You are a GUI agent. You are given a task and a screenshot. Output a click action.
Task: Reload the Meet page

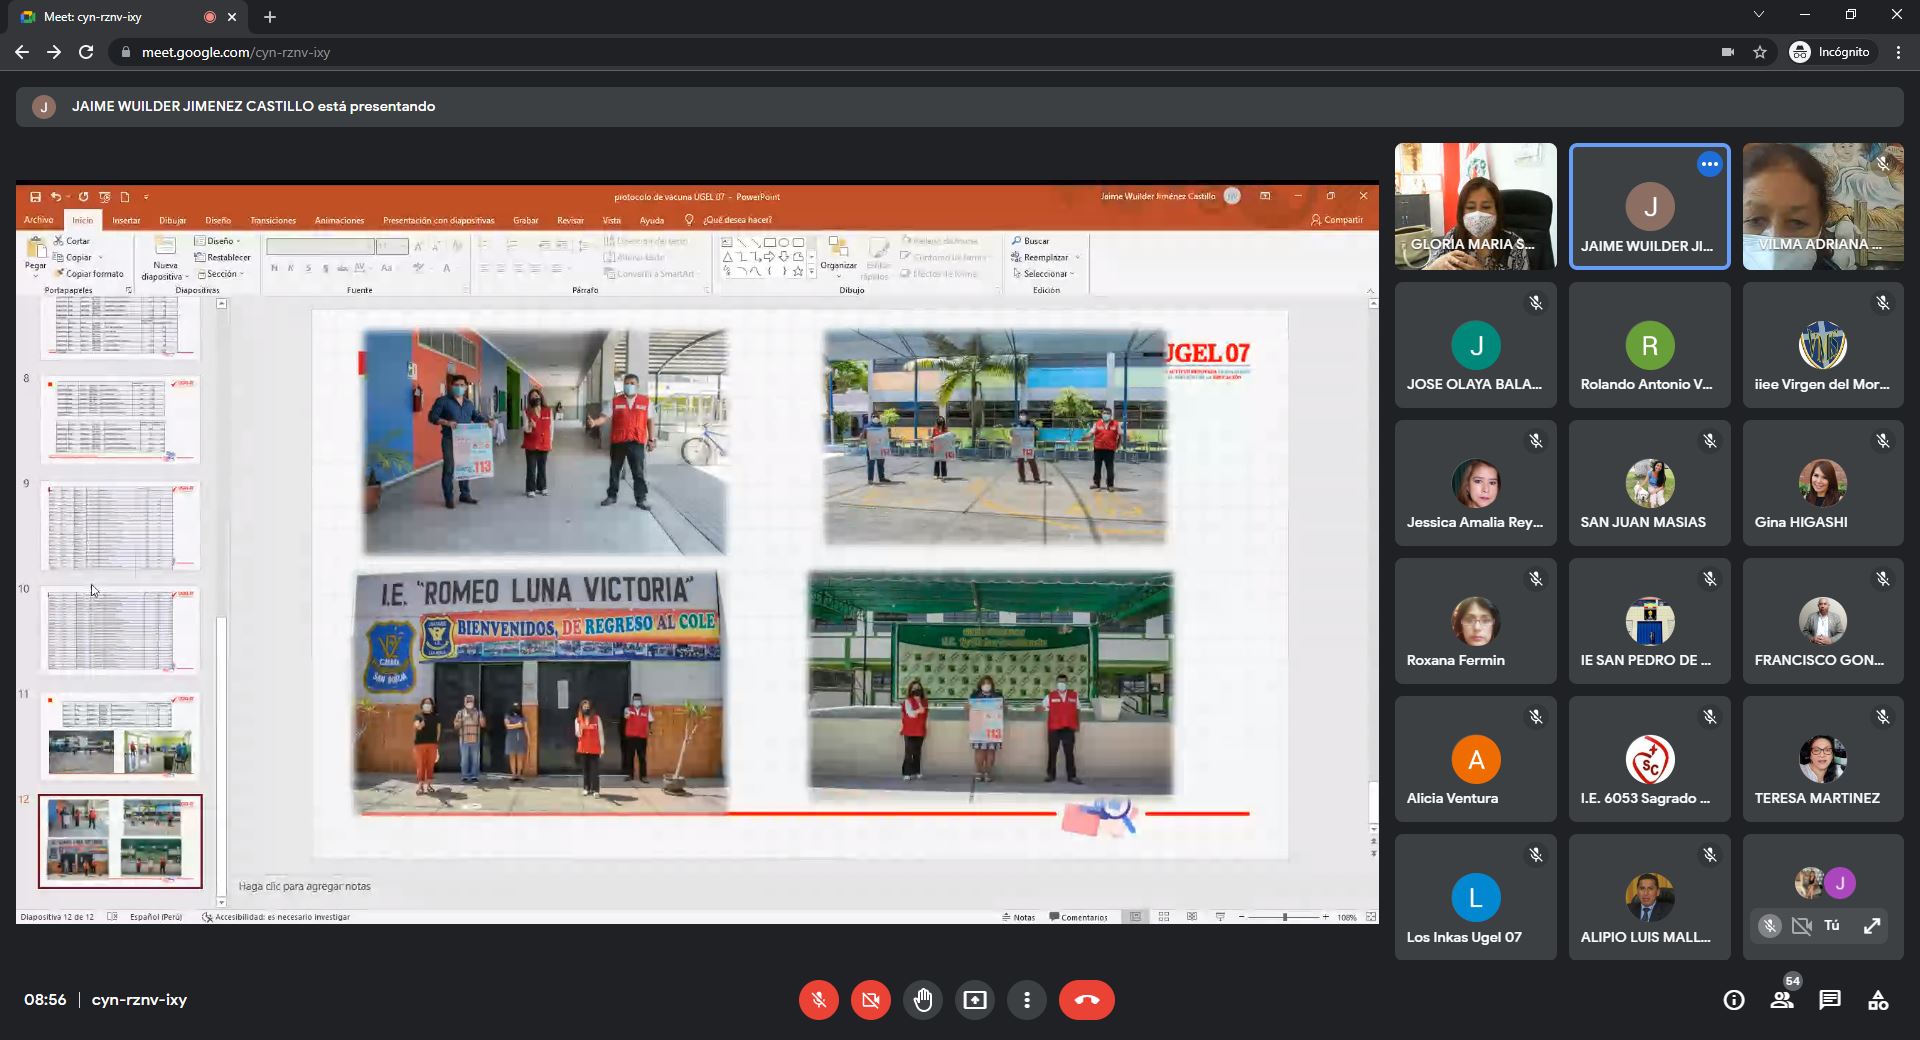point(86,52)
